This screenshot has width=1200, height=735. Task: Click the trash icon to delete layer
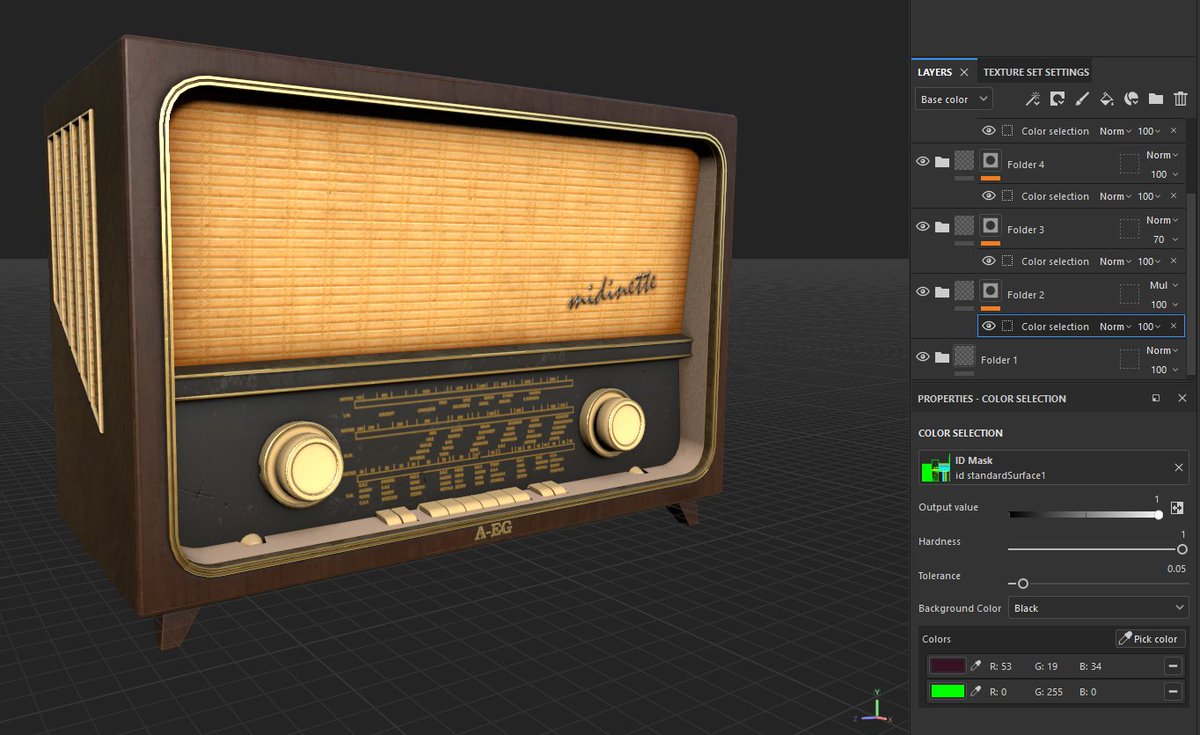point(1181,99)
